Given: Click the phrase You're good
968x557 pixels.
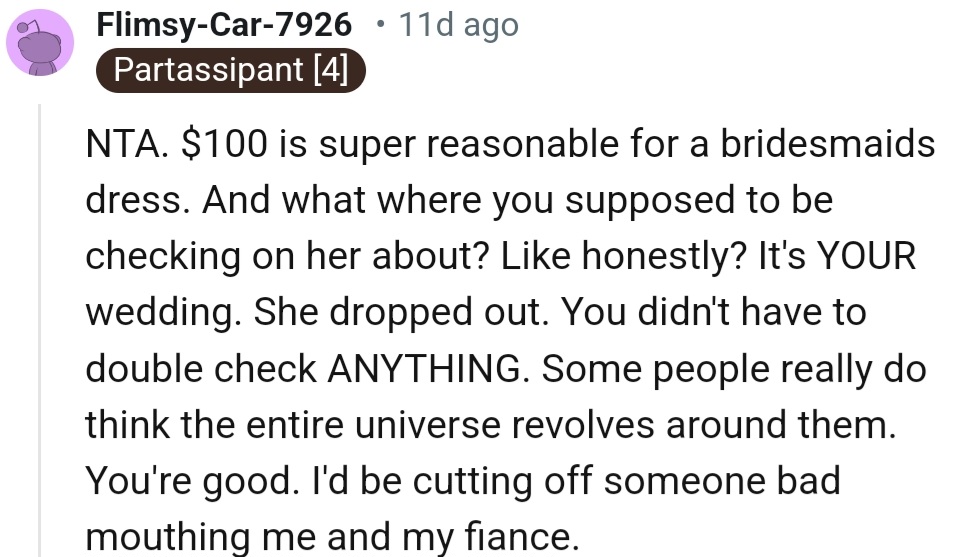Looking at the screenshot, I should tap(188, 481).
